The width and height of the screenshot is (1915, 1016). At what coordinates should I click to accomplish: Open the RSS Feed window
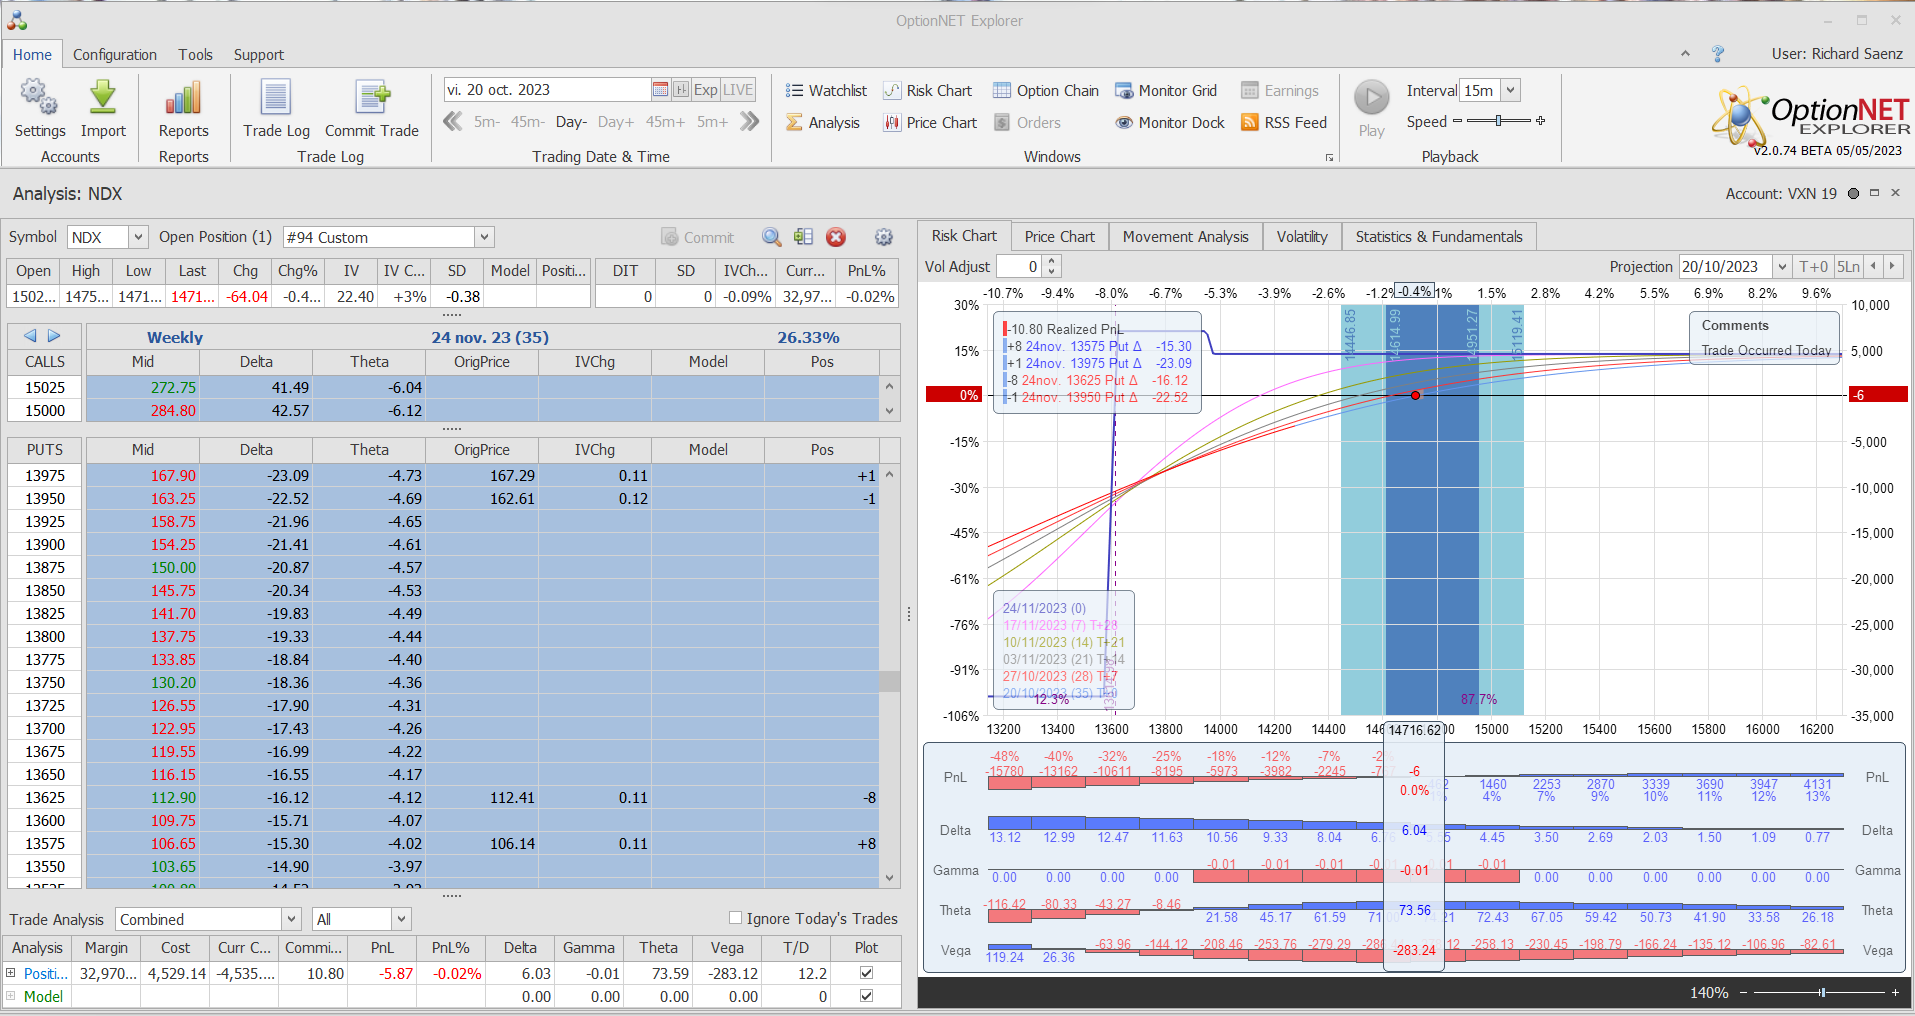pyautogui.click(x=1284, y=123)
